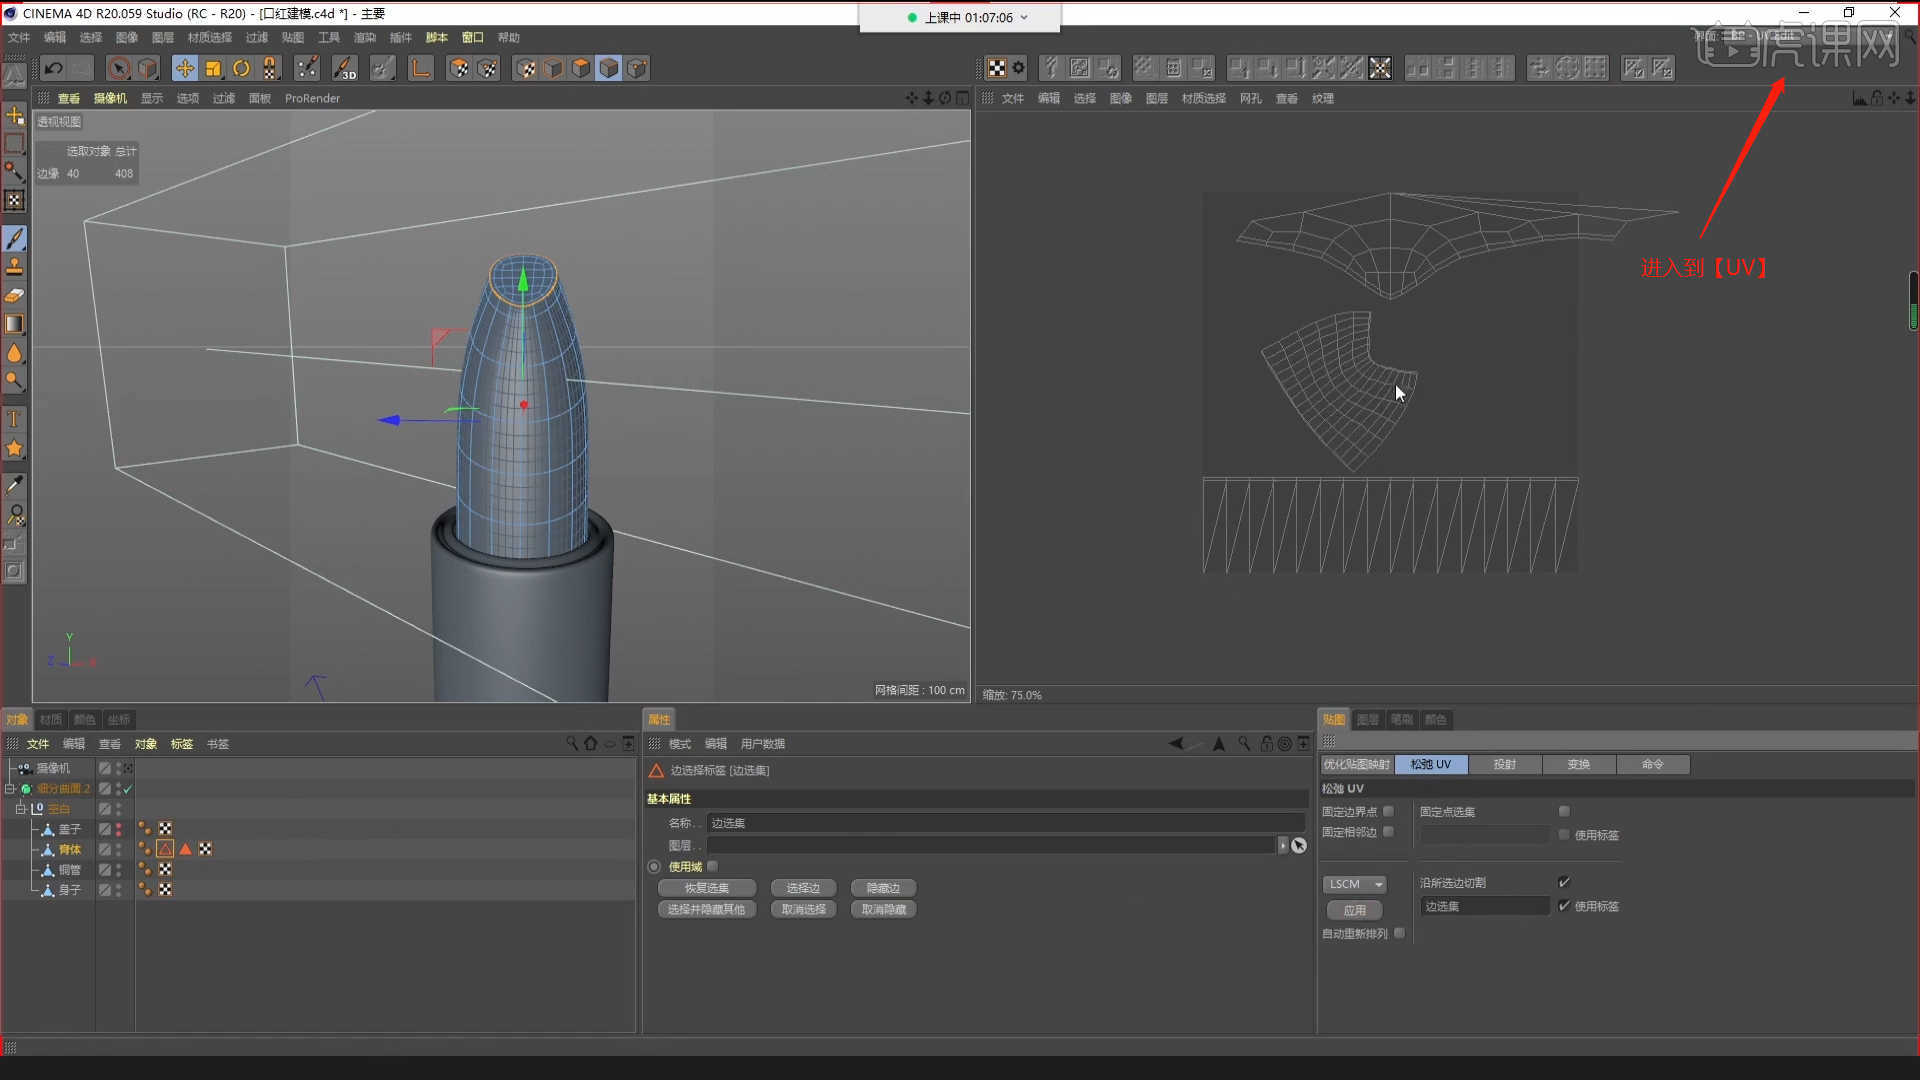Viewport: 1920px width, 1080px height.
Task: Toggle green check on 细分曲面.2 object
Action: pos(127,789)
